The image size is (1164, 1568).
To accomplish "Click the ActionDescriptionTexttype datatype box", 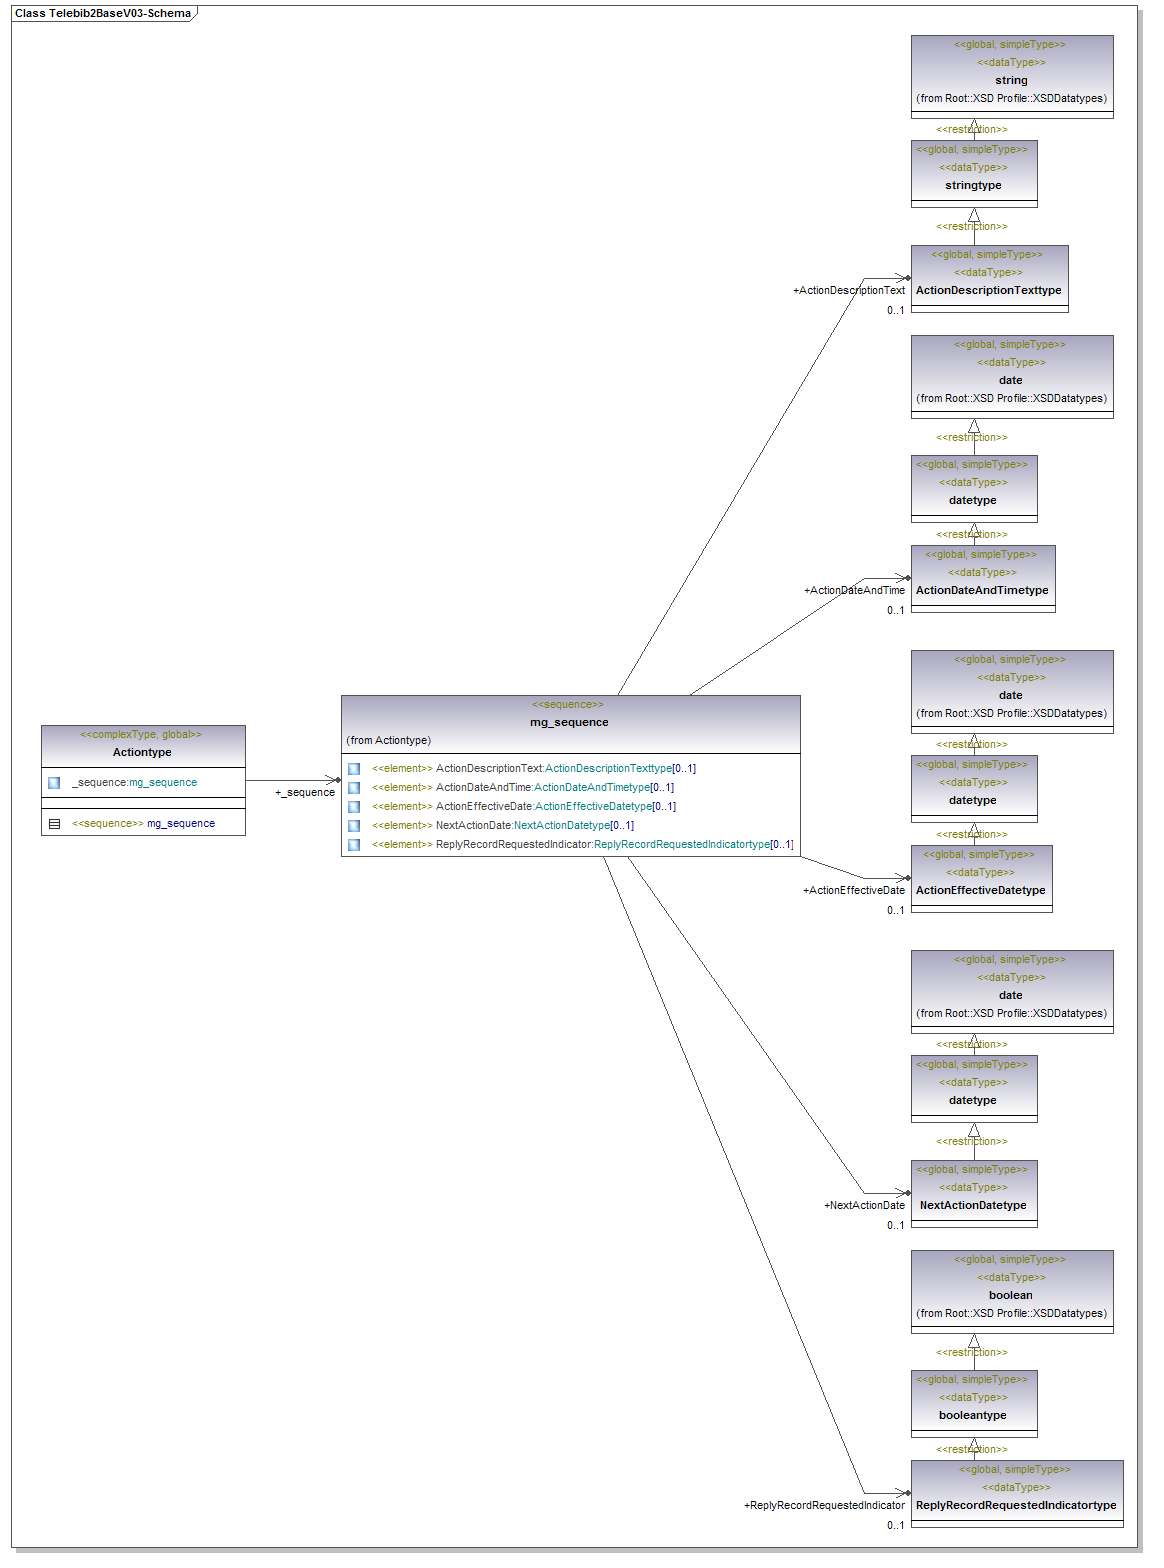I will pos(989,290).
